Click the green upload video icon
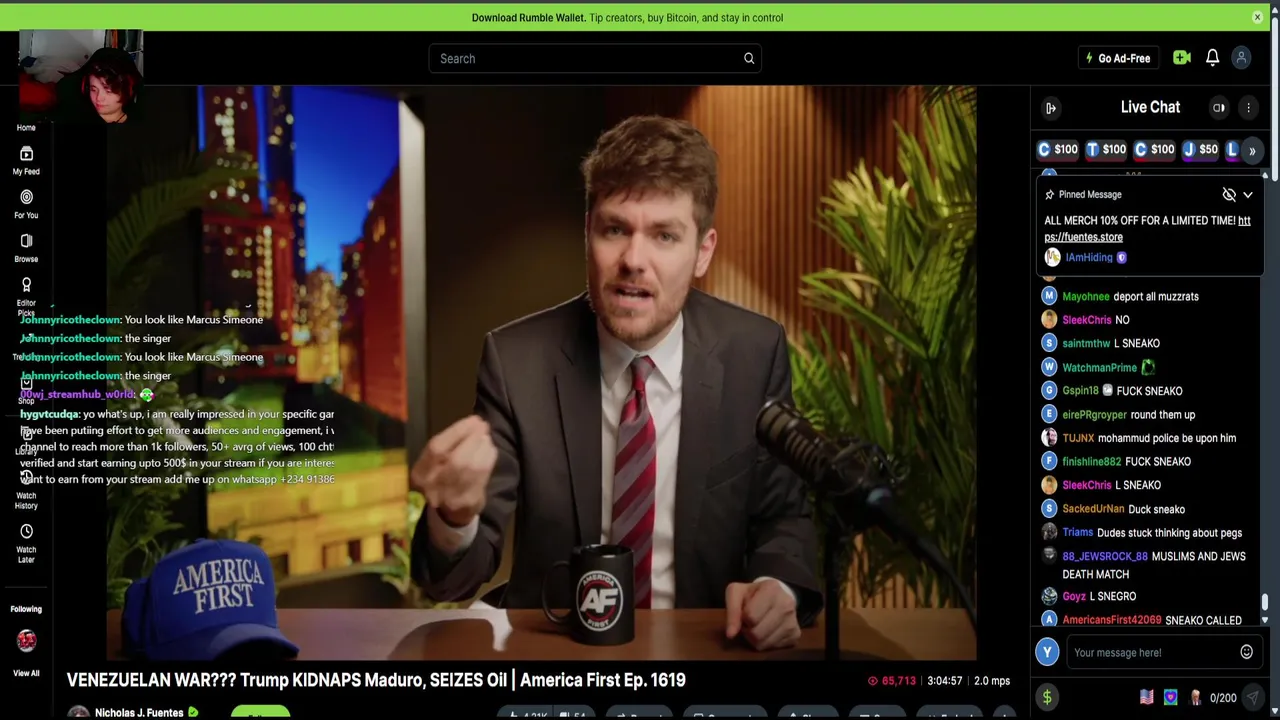1280x720 pixels. point(1182,58)
